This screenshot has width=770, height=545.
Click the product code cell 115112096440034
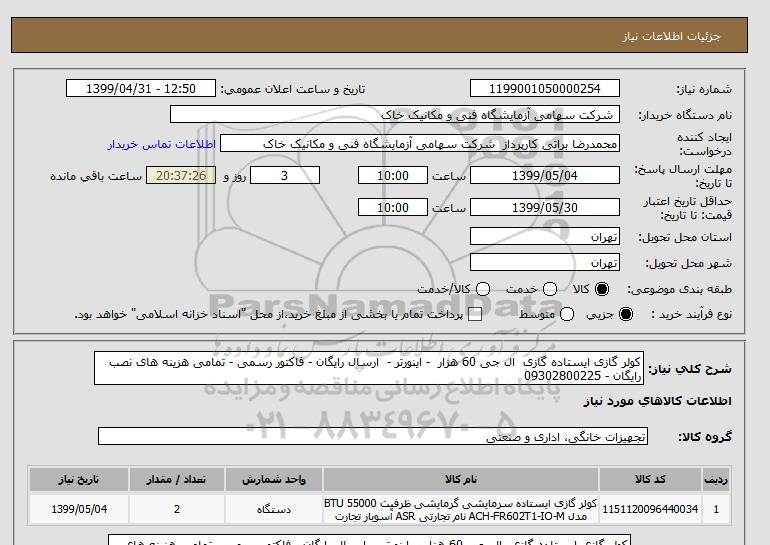click(650, 509)
